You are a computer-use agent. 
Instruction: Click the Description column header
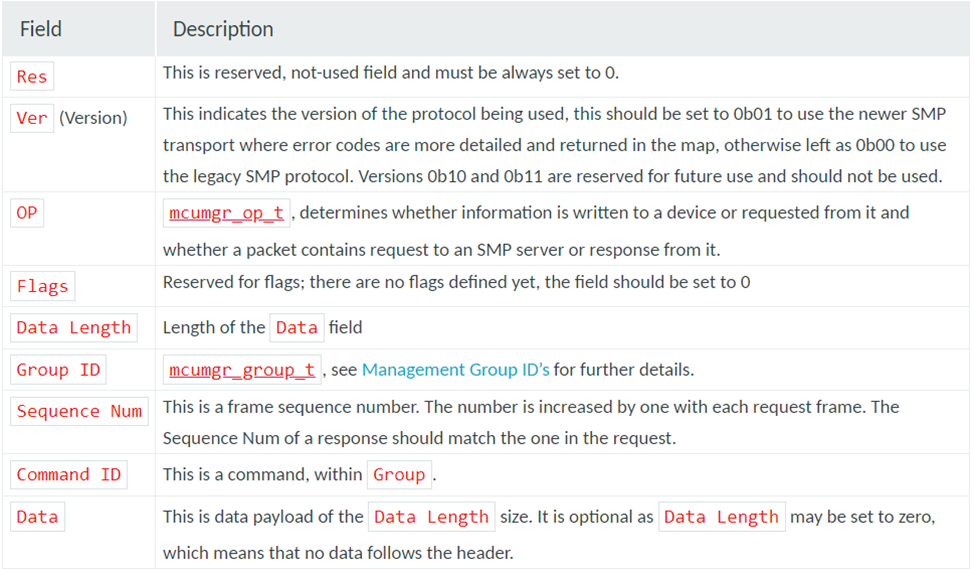pos(223,29)
